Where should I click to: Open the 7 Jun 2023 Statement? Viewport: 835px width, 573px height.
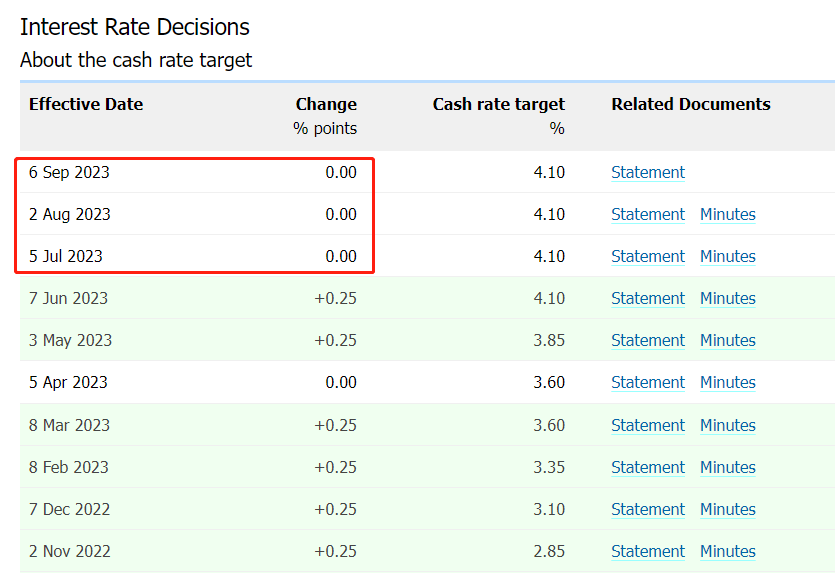(x=648, y=298)
